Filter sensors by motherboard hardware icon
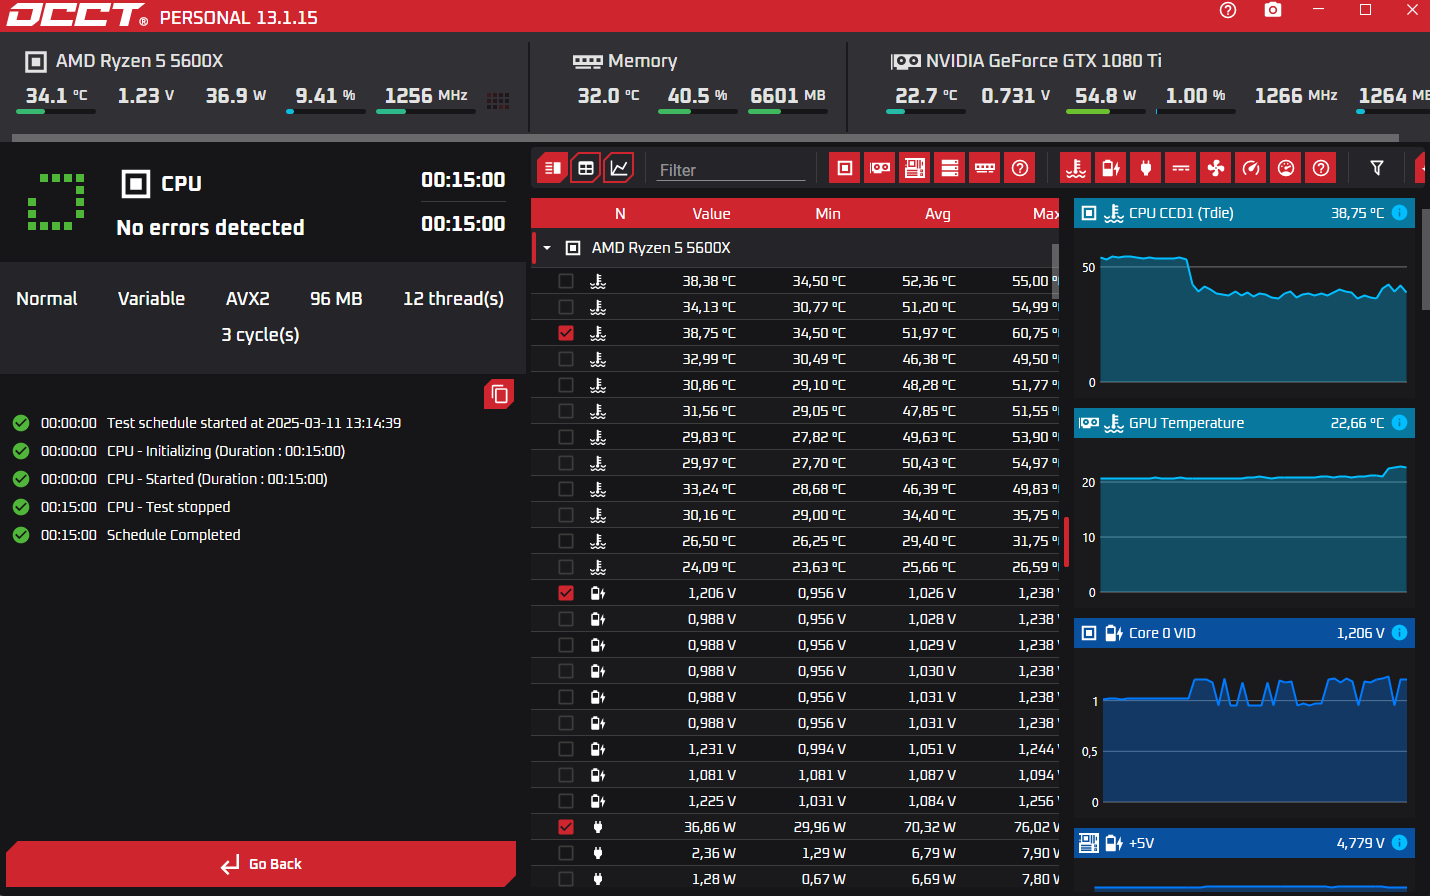Screen dimensions: 1430x896 [915, 168]
